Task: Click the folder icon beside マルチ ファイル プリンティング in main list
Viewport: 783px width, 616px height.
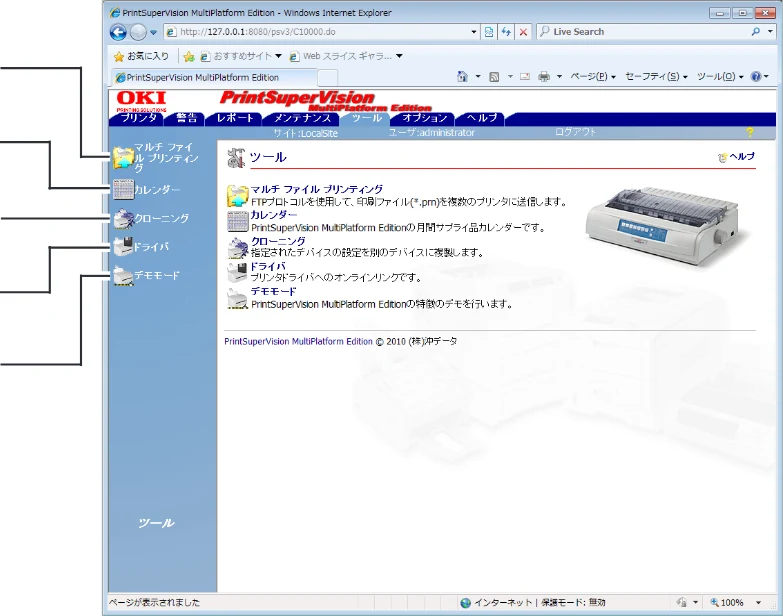Action: (238, 196)
